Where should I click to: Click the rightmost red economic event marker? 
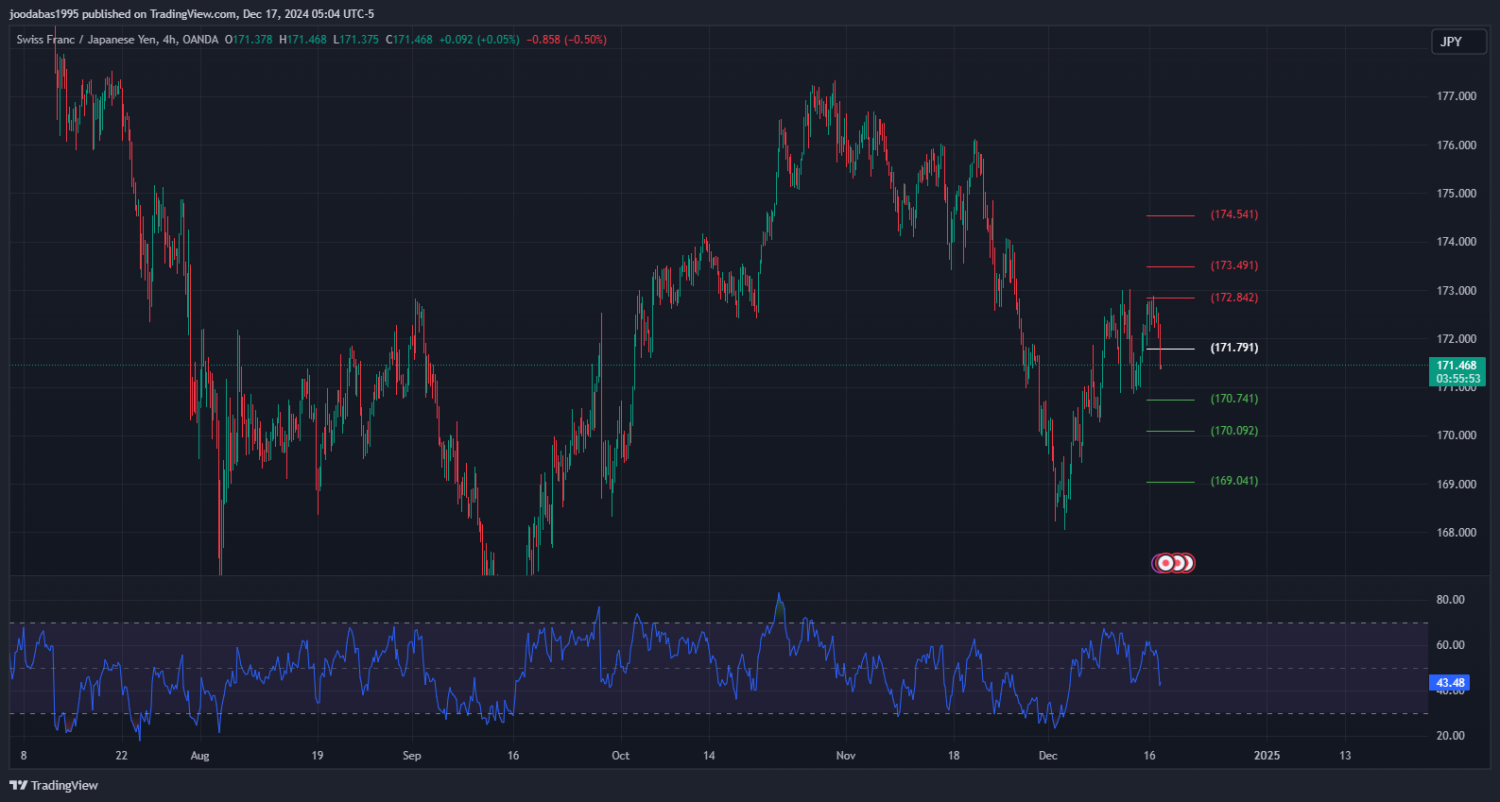(x=1187, y=563)
